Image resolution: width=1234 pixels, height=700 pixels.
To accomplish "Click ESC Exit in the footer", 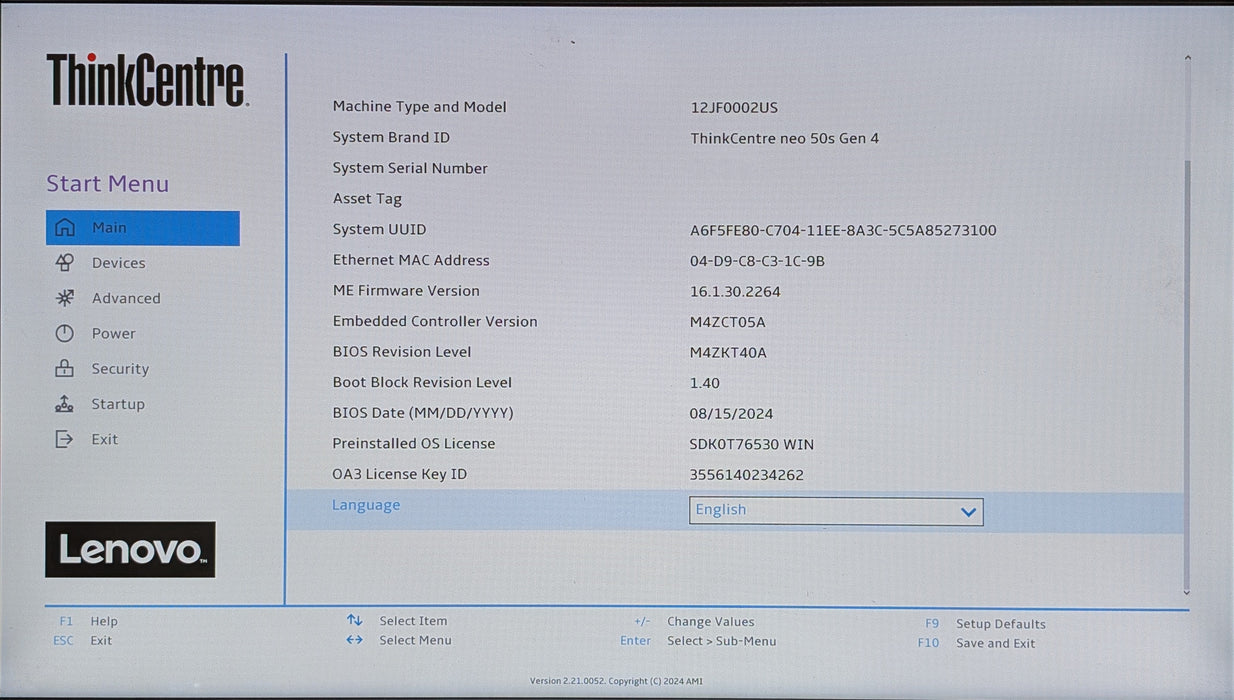I will coord(83,640).
